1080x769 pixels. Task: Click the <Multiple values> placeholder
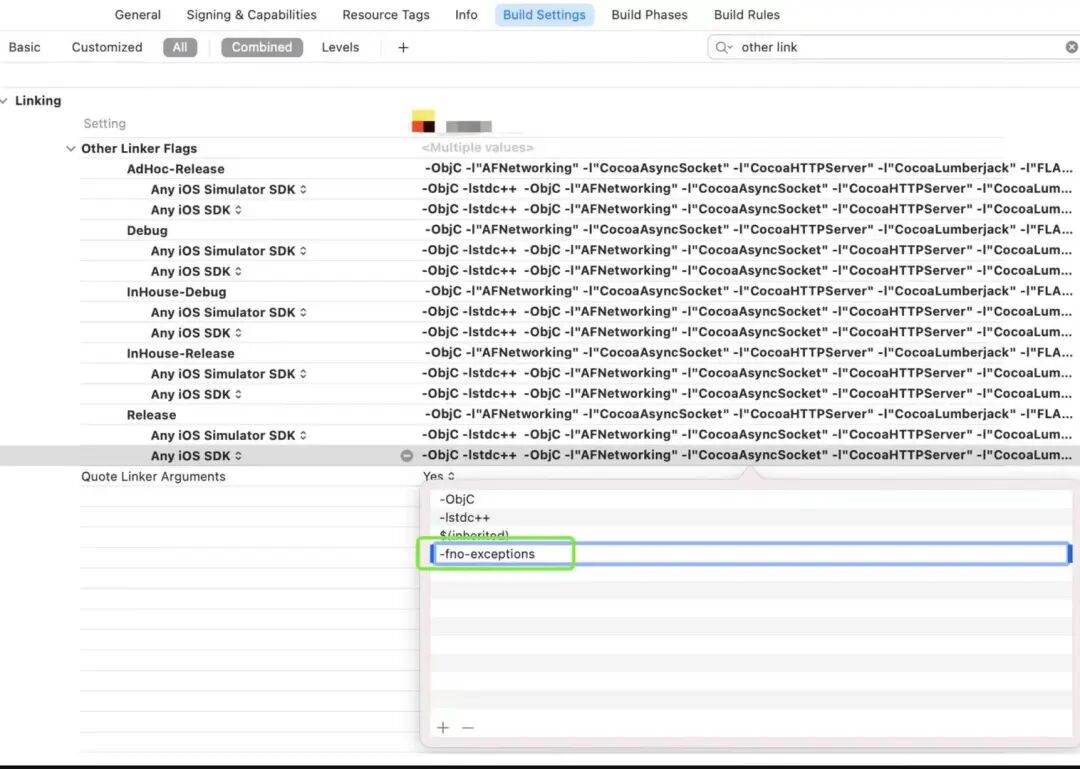pyautogui.click(x=477, y=147)
